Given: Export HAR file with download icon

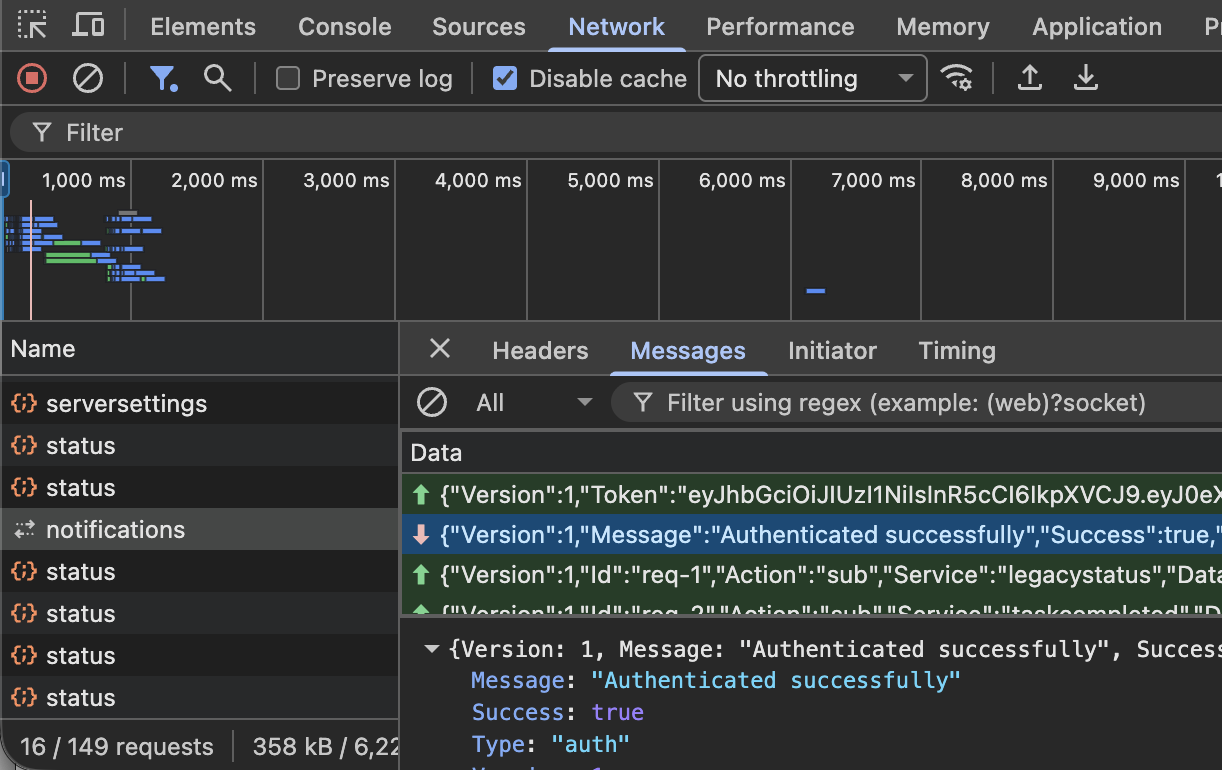Looking at the screenshot, I should point(1085,78).
